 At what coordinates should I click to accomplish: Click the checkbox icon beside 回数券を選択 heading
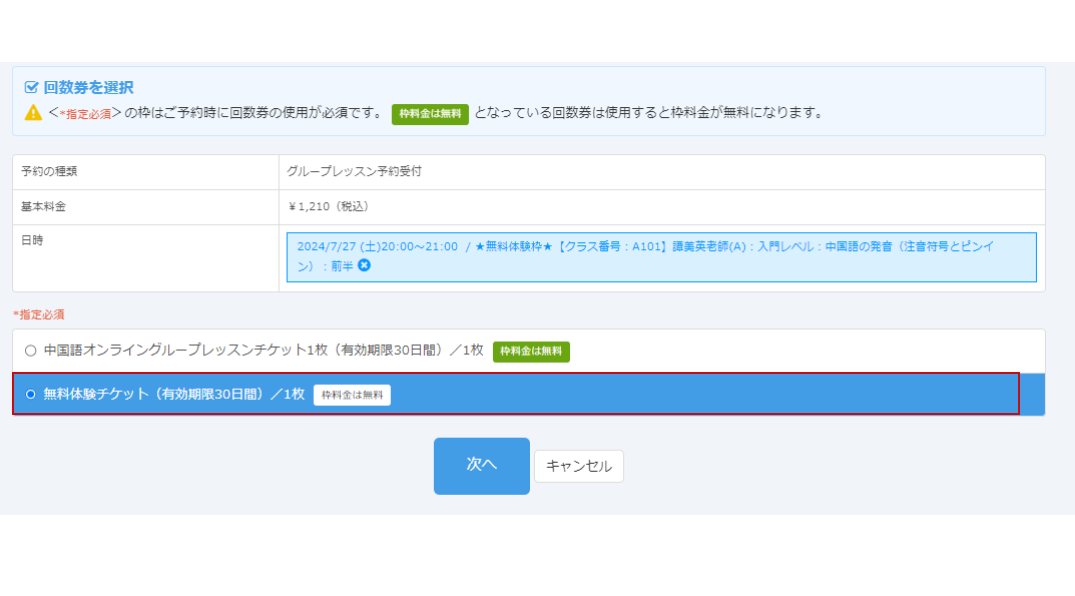point(31,87)
